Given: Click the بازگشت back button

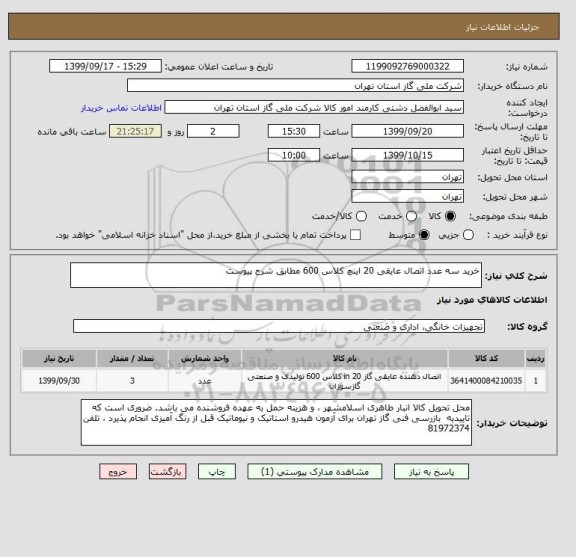Looking at the screenshot, I should 168,471.
